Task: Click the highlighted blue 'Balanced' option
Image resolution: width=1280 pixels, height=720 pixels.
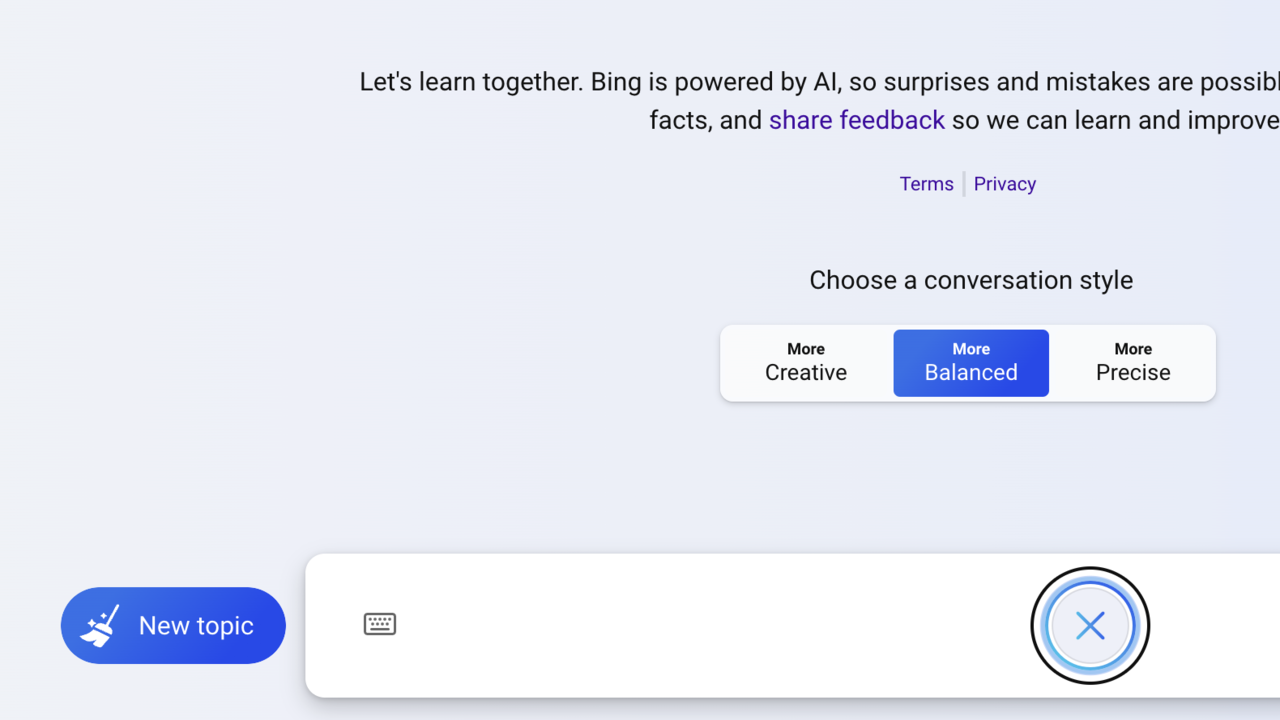Action: 971,373
